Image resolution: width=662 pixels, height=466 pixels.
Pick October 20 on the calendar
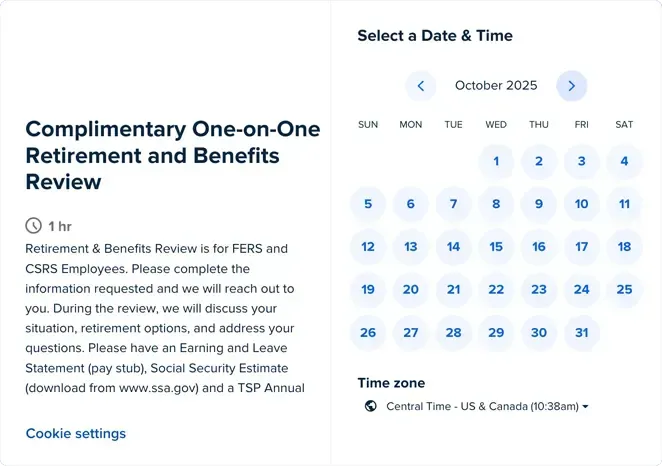[411, 290]
